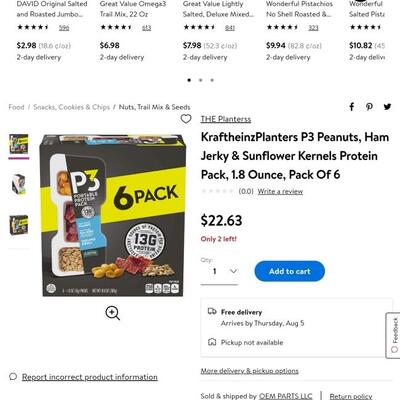Go to third carousel page dot
This screenshot has width=400, height=400.
pos(212,80)
